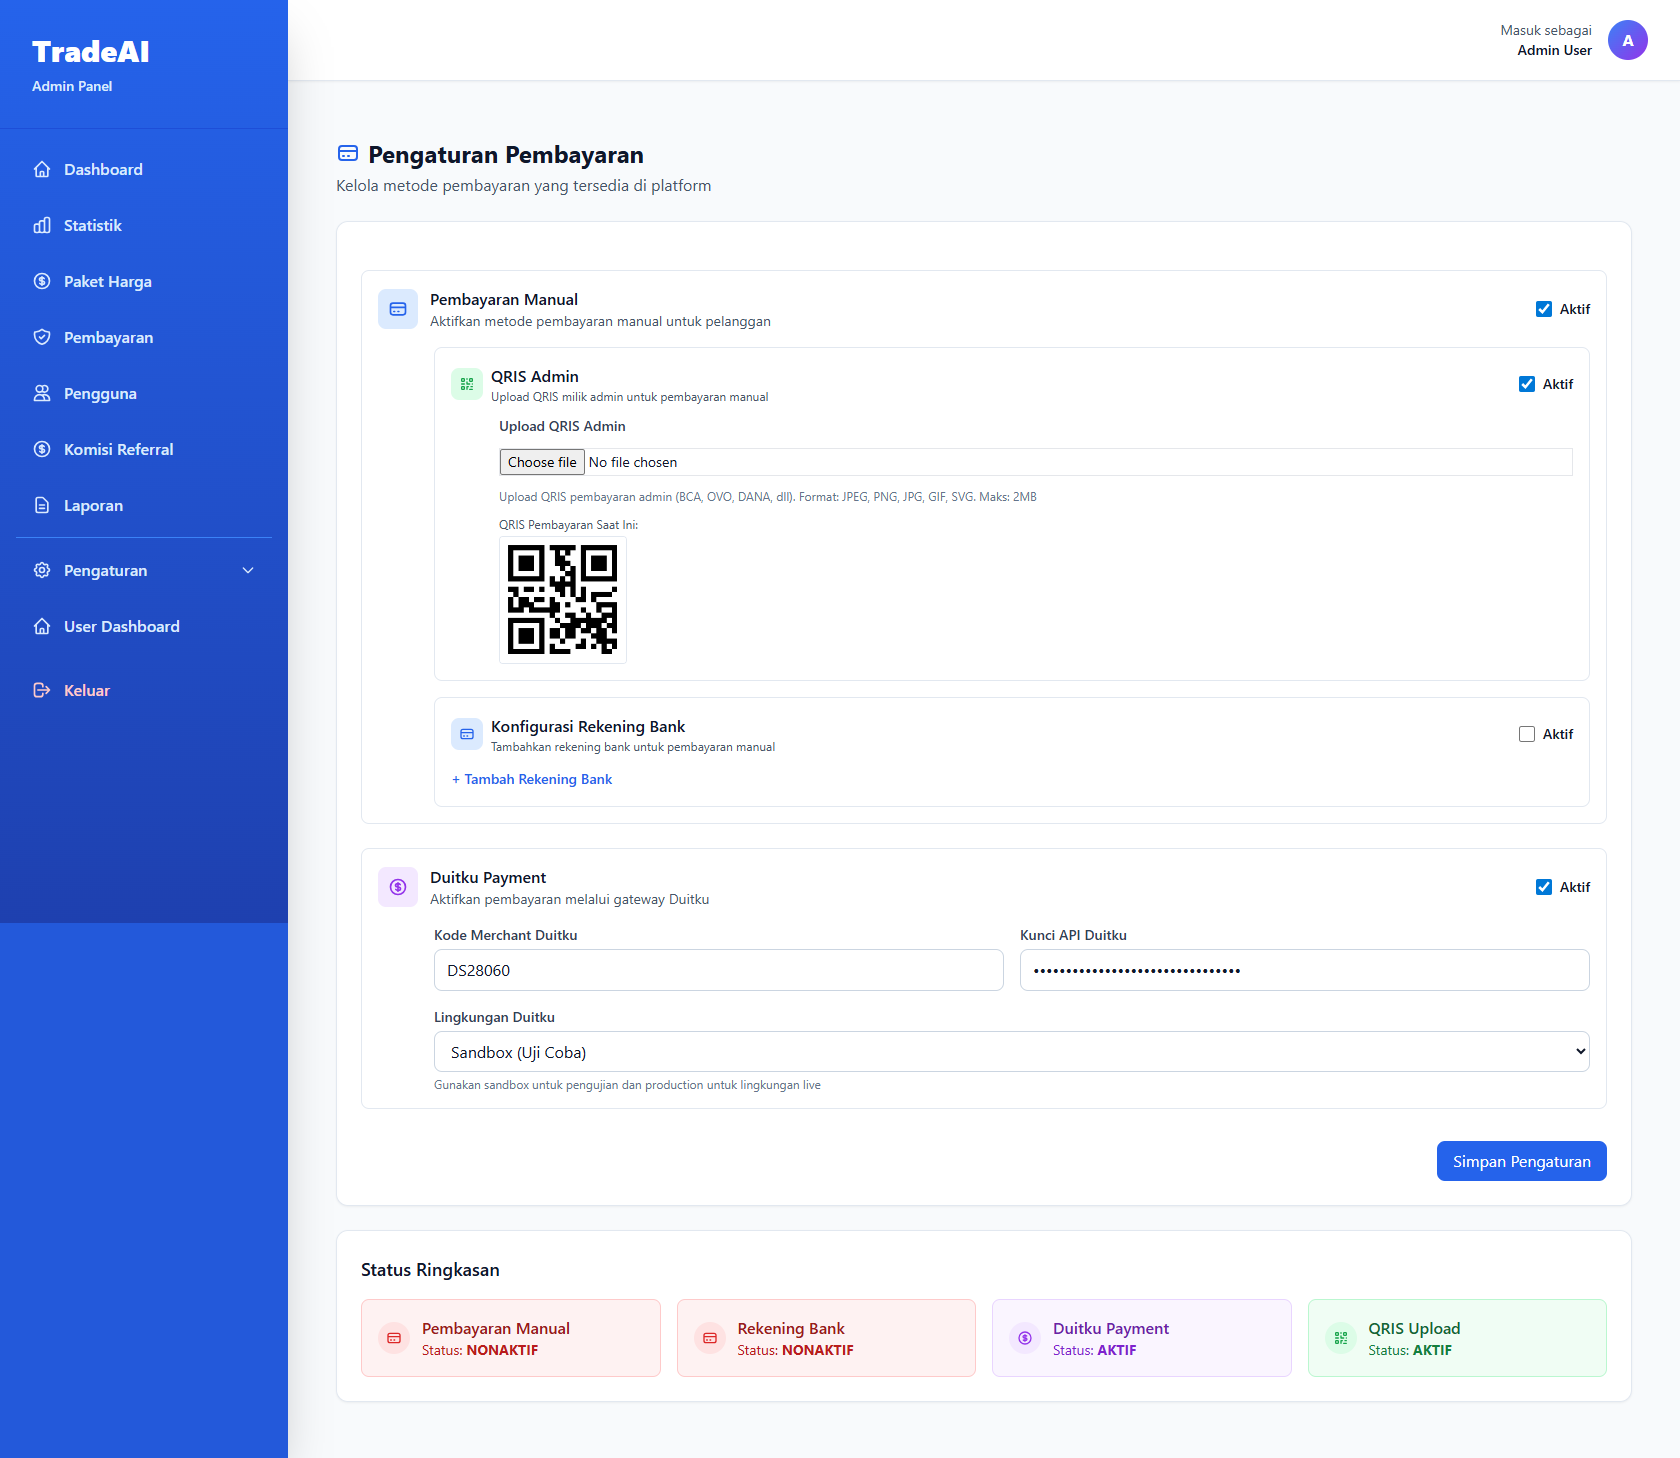Image resolution: width=1680 pixels, height=1458 pixels.
Task: Click the Pembayaran shield icon
Action: pos(42,338)
